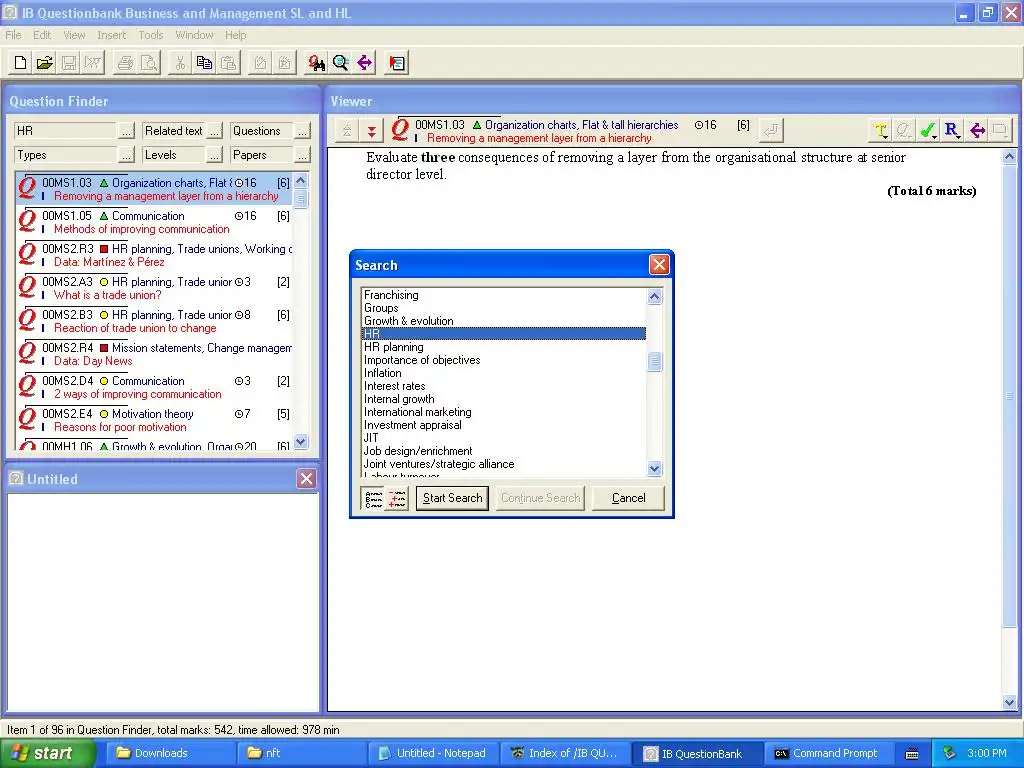Viewport: 1024px width, 768px height.
Task: Click the green checkmark markscheme icon
Action: [x=927, y=131]
